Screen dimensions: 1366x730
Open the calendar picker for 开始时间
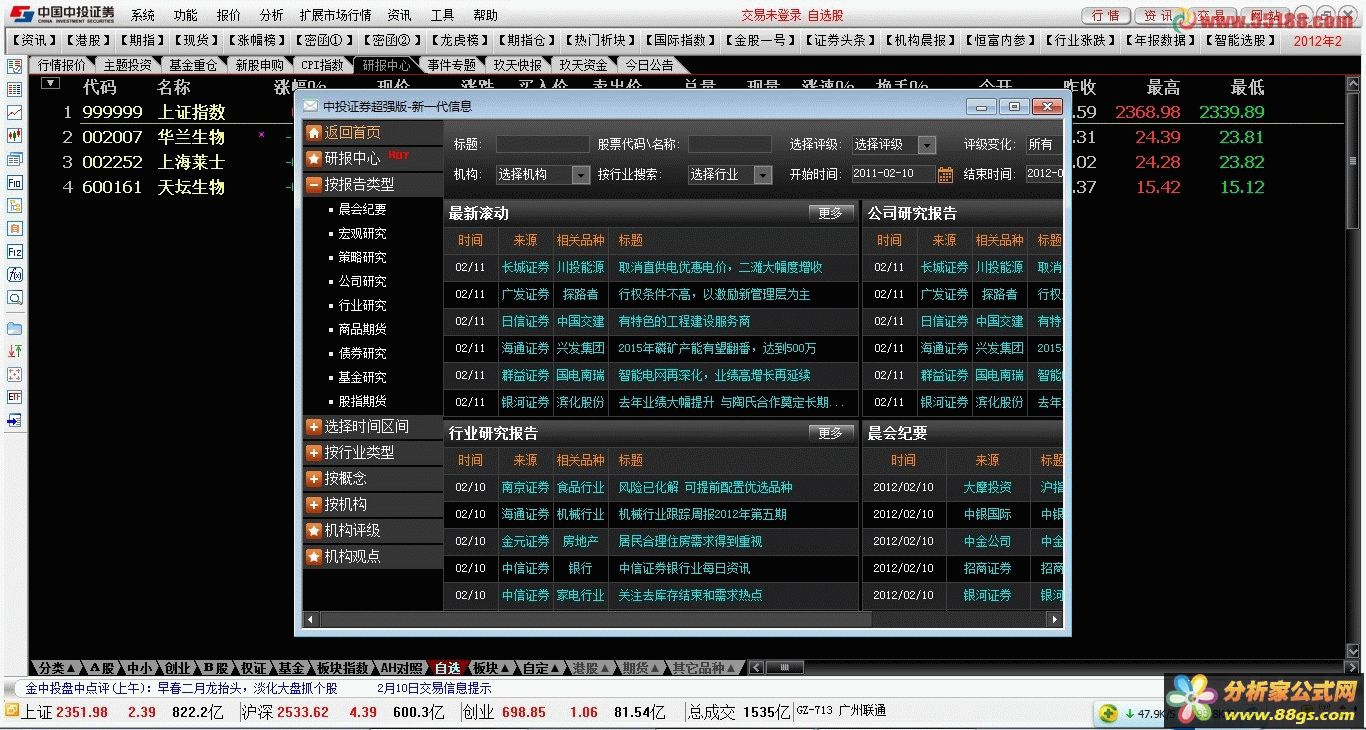coord(945,174)
